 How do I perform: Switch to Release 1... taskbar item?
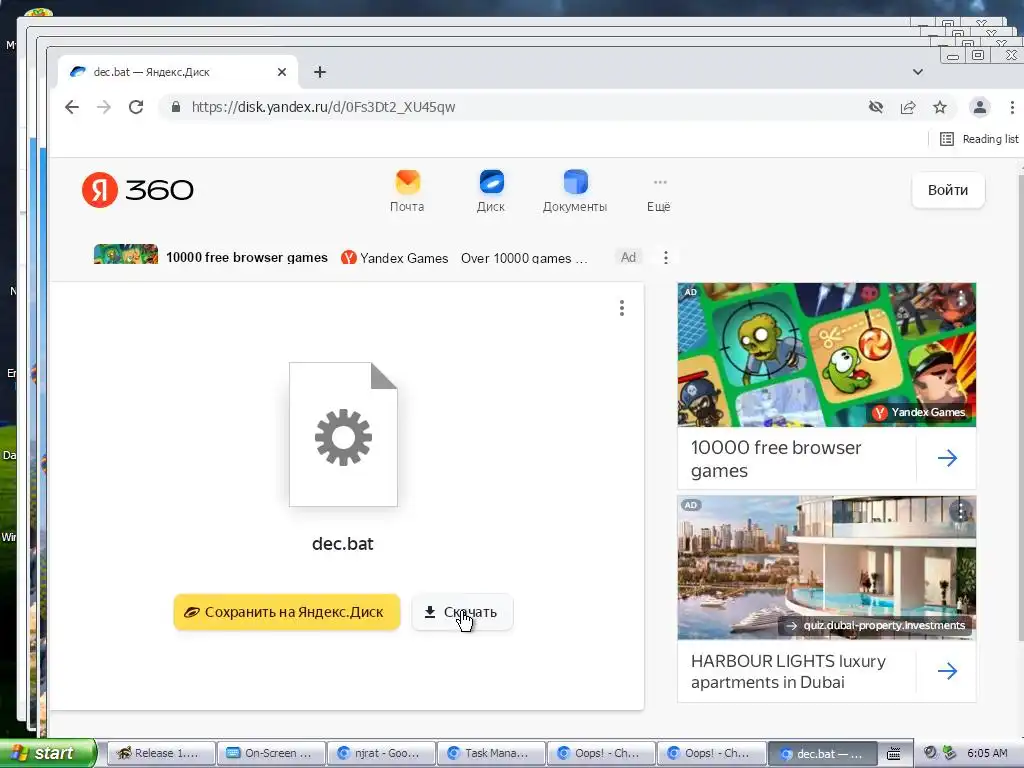[x=161, y=754]
